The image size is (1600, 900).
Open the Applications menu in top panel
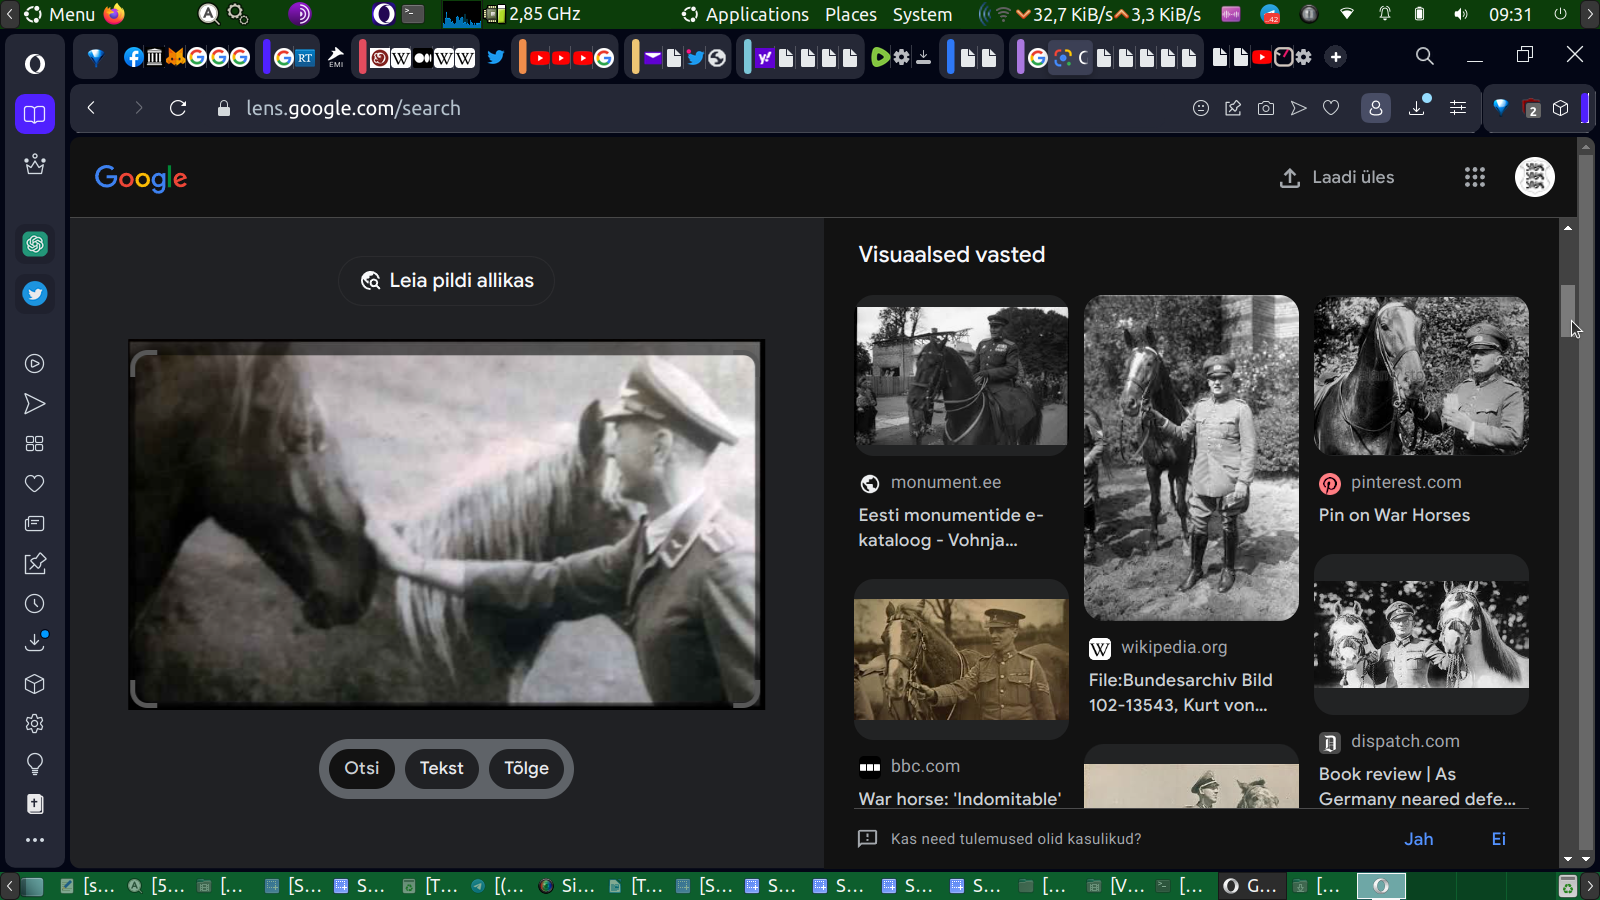[745, 14]
